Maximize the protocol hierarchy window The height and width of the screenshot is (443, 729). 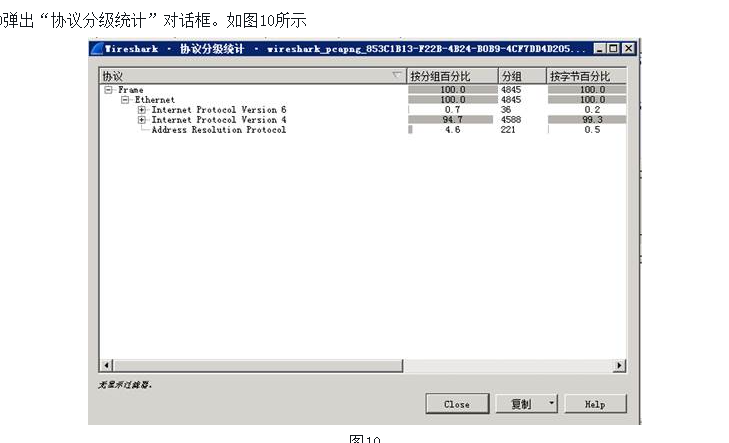point(614,48)
